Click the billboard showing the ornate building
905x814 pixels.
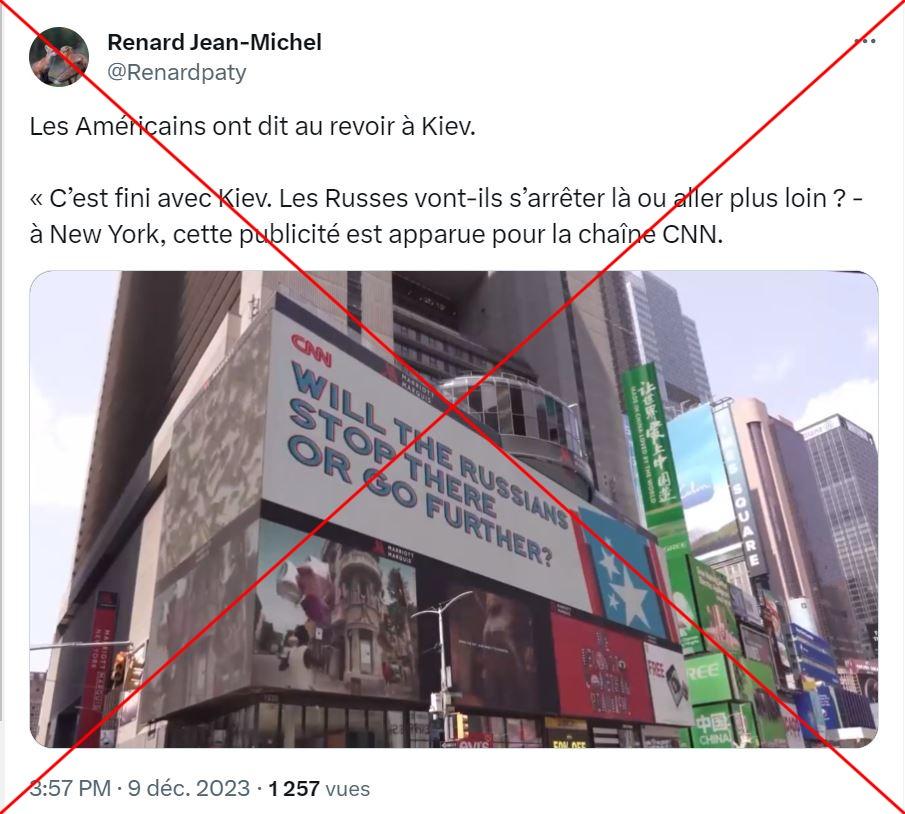coord(336,608)
